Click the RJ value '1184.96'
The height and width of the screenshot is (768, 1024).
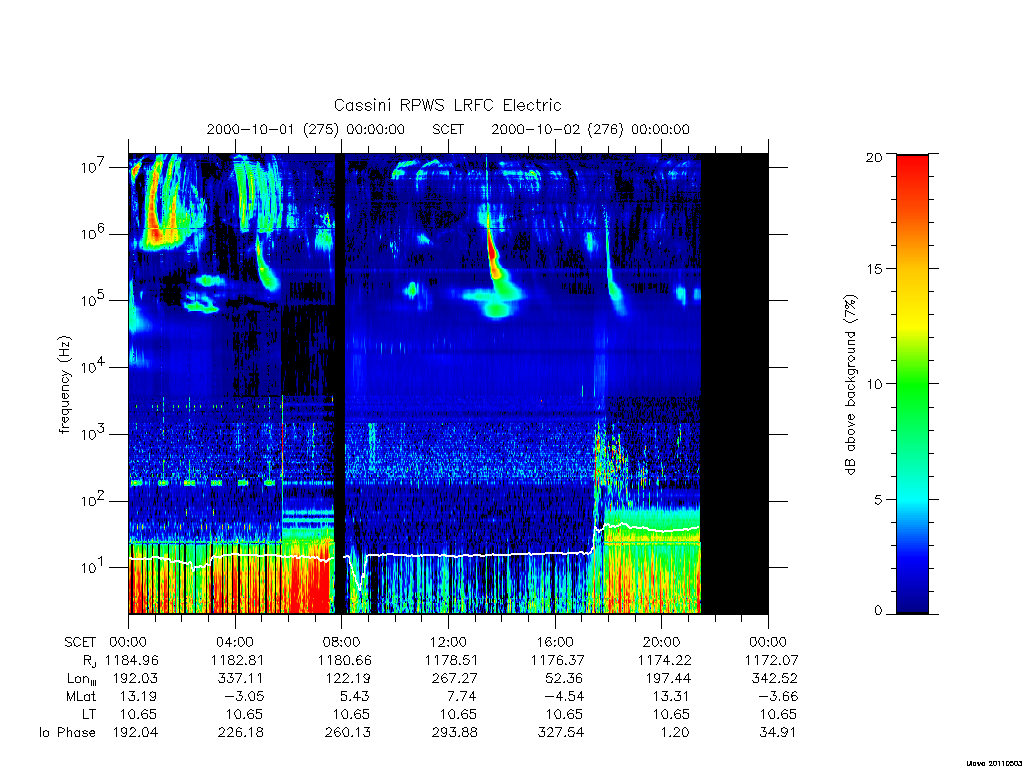pyautogui.click(x=131, y=660)
